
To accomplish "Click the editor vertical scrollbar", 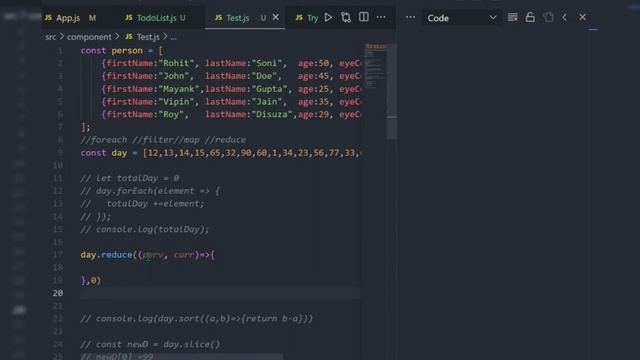I will pos(392,92).
